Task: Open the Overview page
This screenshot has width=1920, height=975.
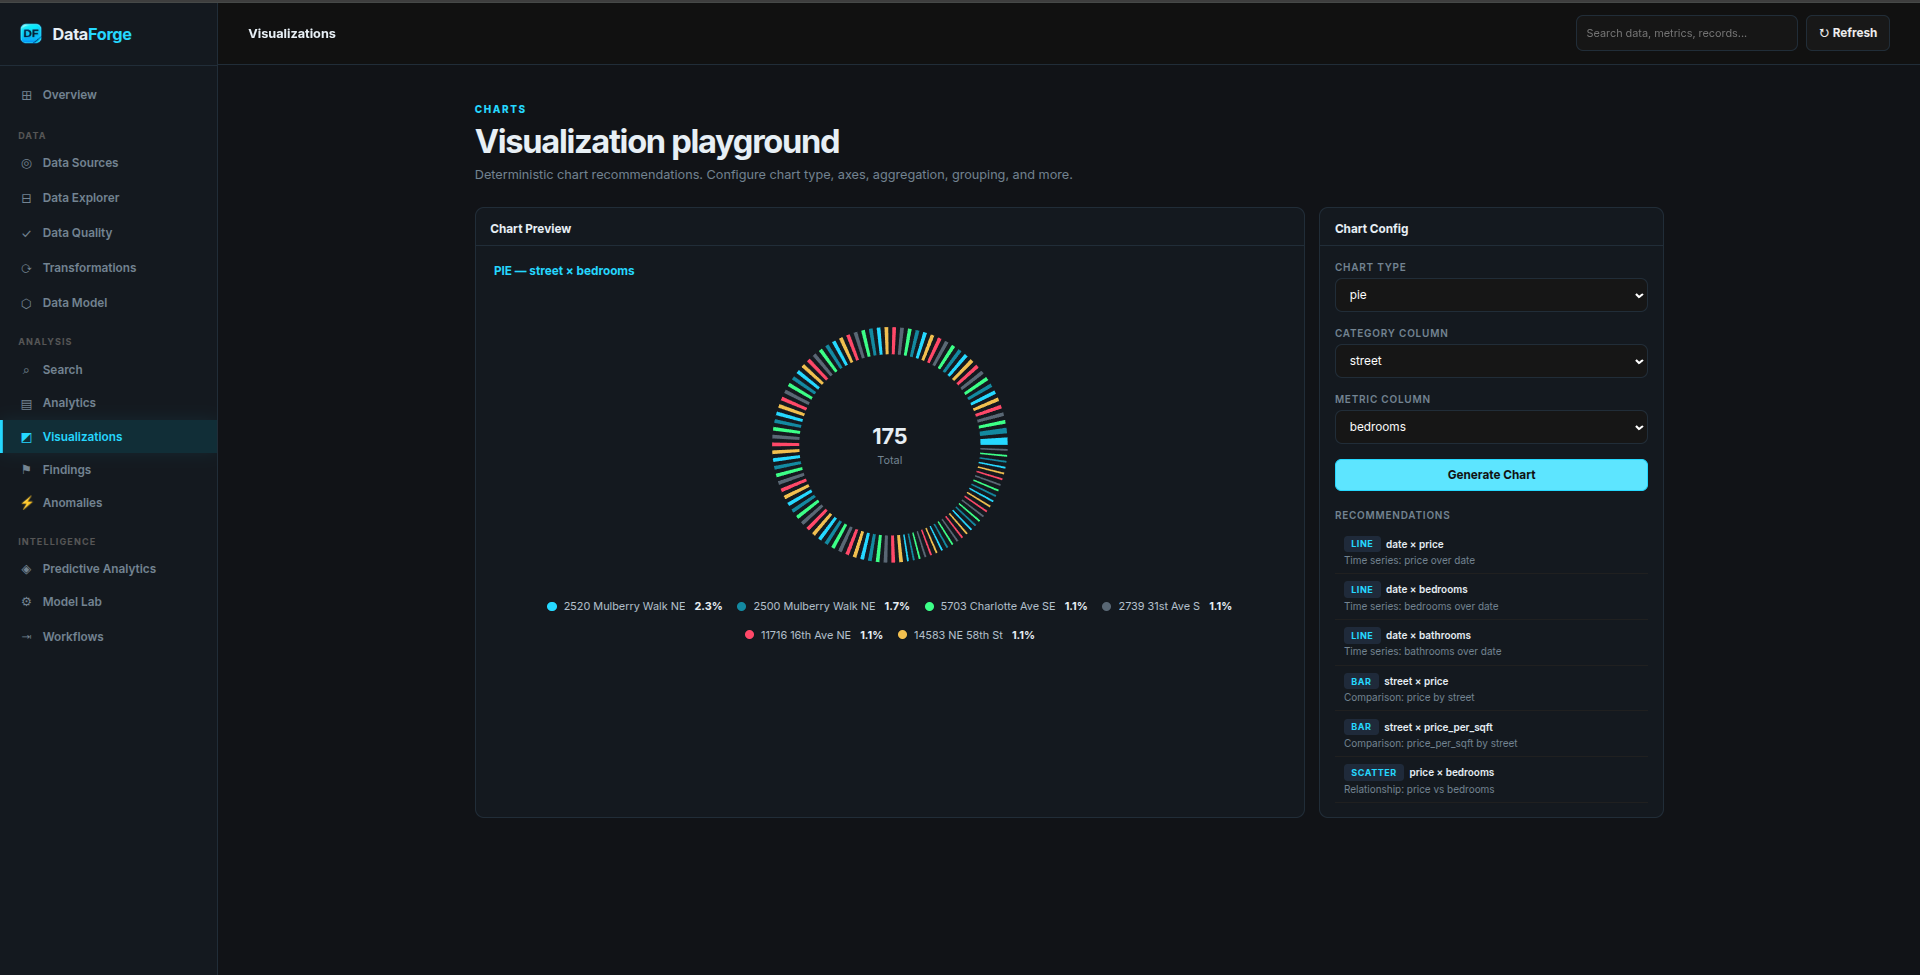Action: tap(108, 95)
